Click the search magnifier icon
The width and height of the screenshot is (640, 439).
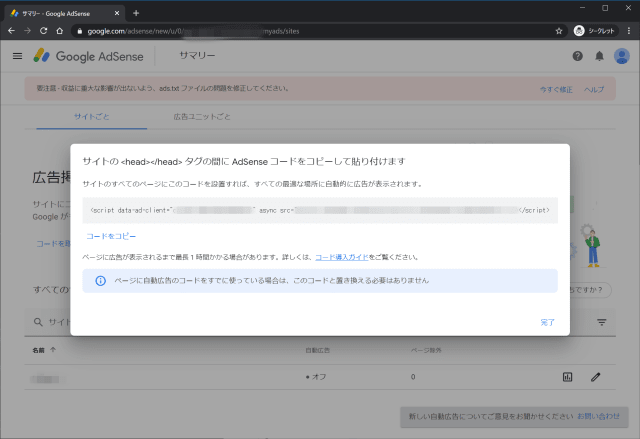click(x=38, y=322)
